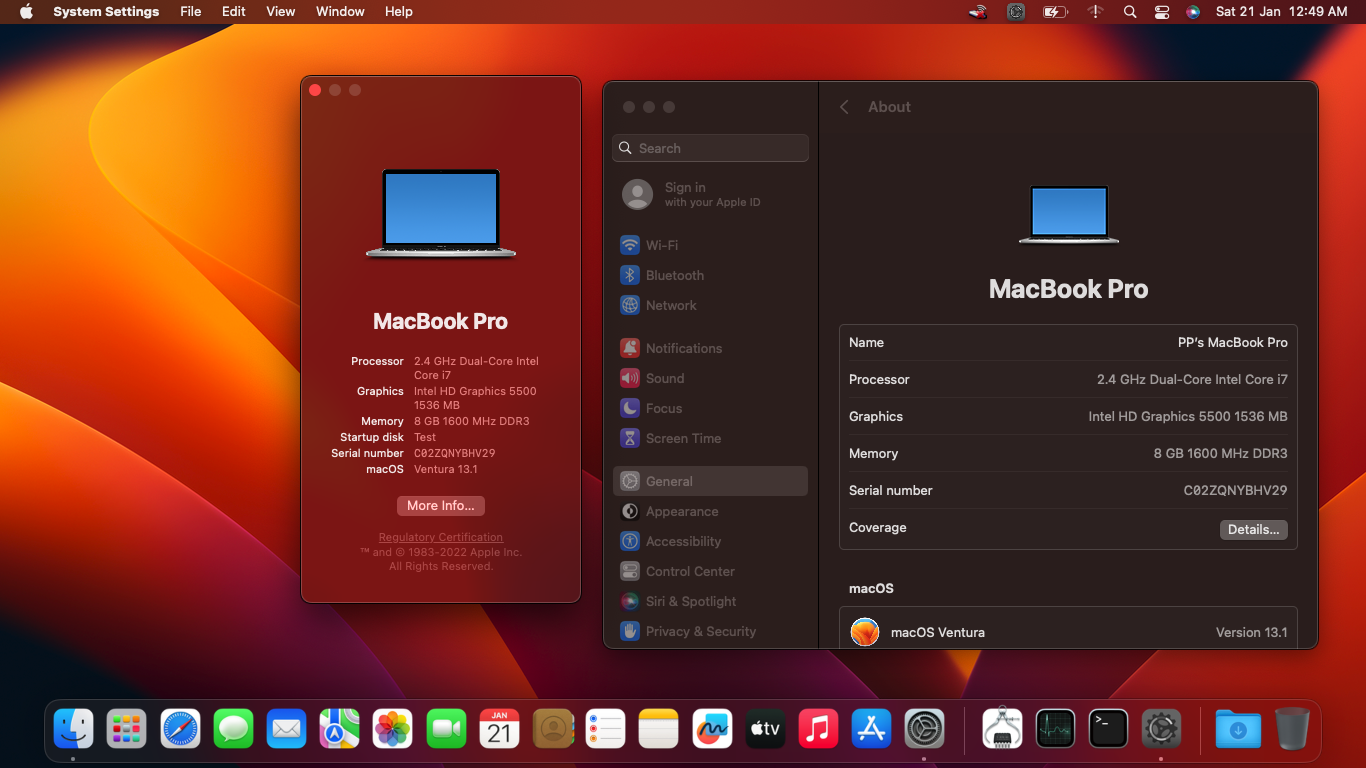Click Sign in with your Apple ID

[710, 194]
